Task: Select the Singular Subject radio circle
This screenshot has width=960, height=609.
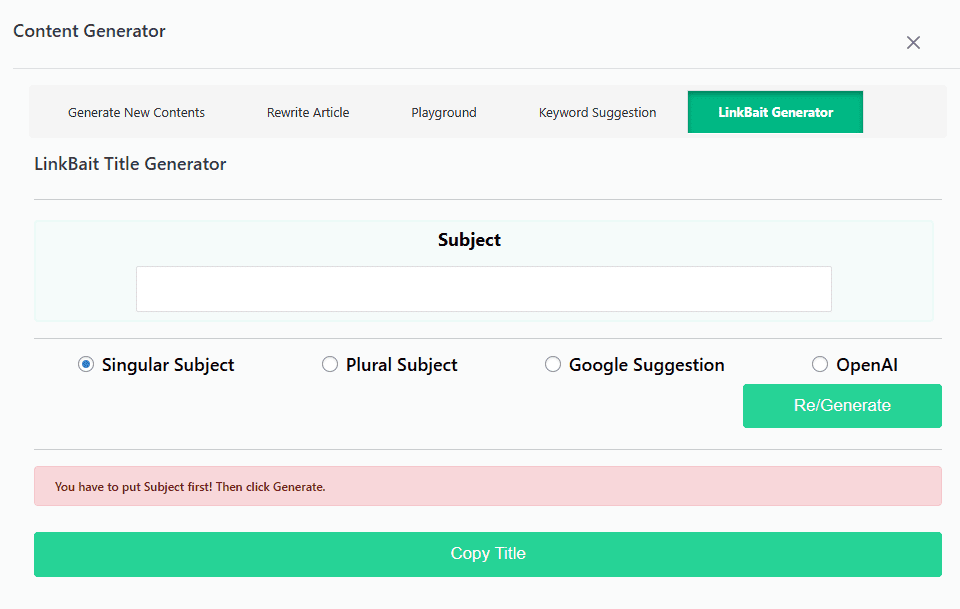Action: (x=86, y=365)
